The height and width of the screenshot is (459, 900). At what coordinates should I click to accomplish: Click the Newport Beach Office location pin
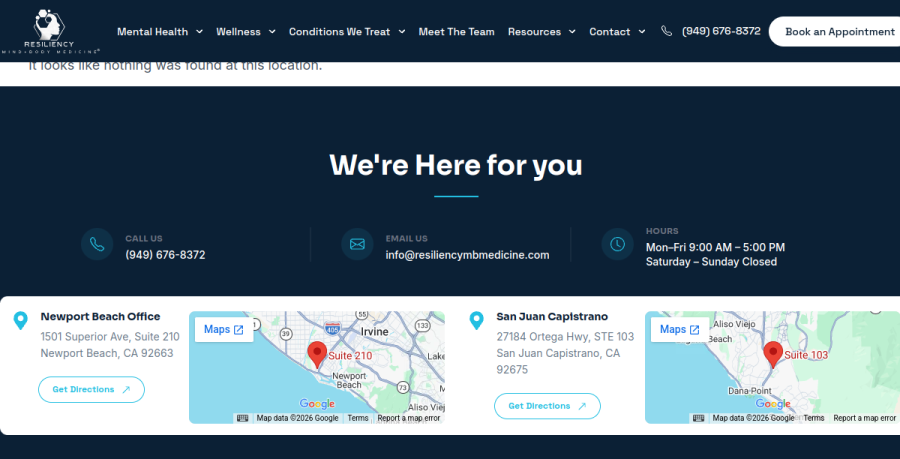[21, 321]
